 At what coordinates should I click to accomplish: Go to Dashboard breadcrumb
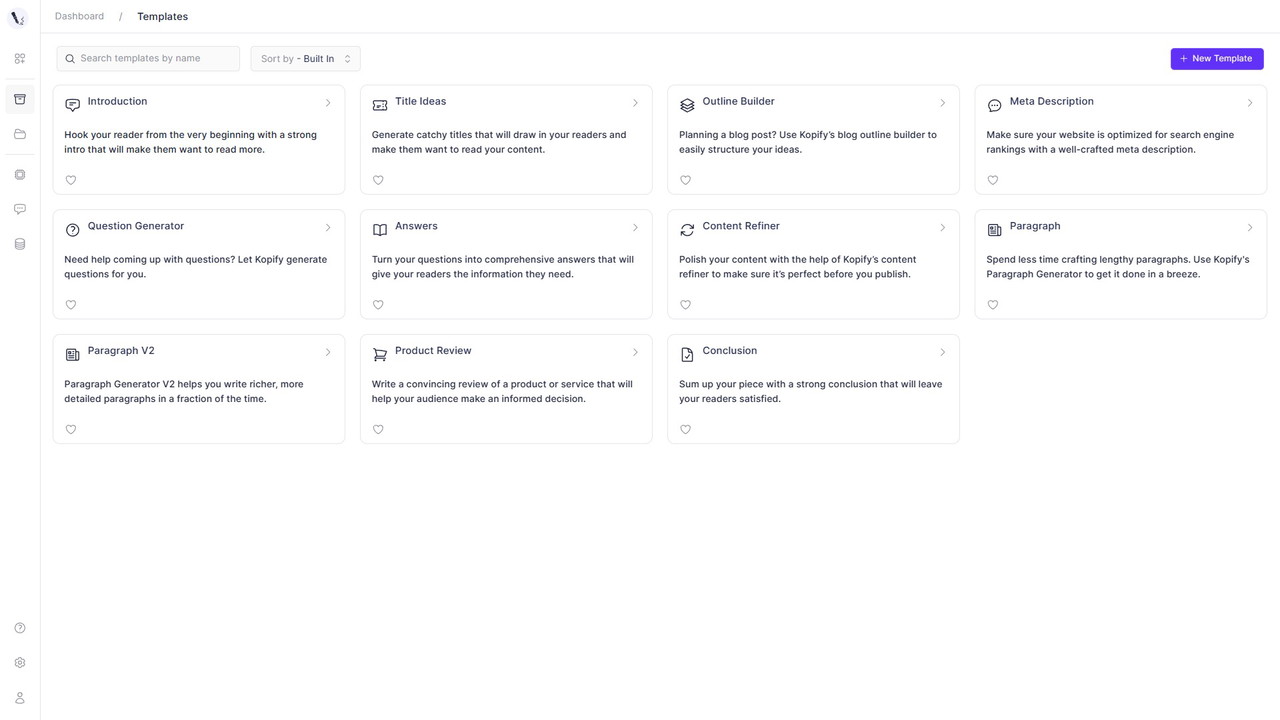pos(79,17)
